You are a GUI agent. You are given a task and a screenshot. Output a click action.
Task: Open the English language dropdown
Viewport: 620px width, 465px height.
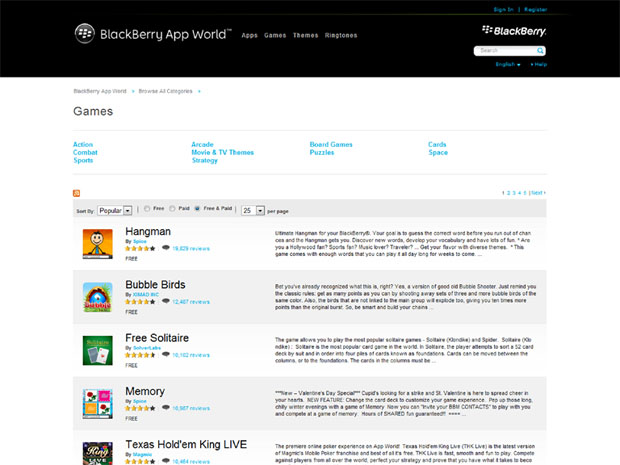click(508, 64)
